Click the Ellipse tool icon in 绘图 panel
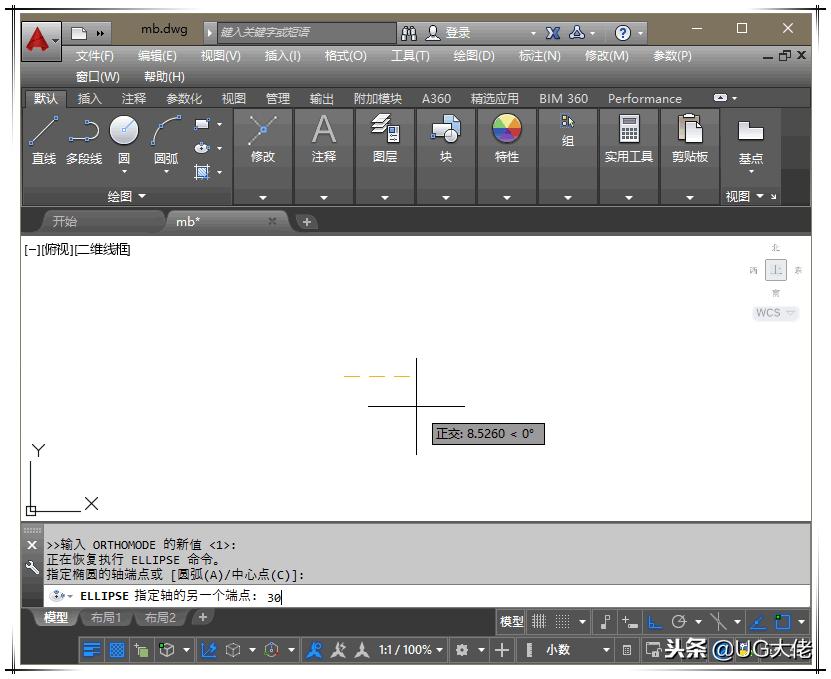Viewport: 831px width, 679px height. (x=202, y=148)
